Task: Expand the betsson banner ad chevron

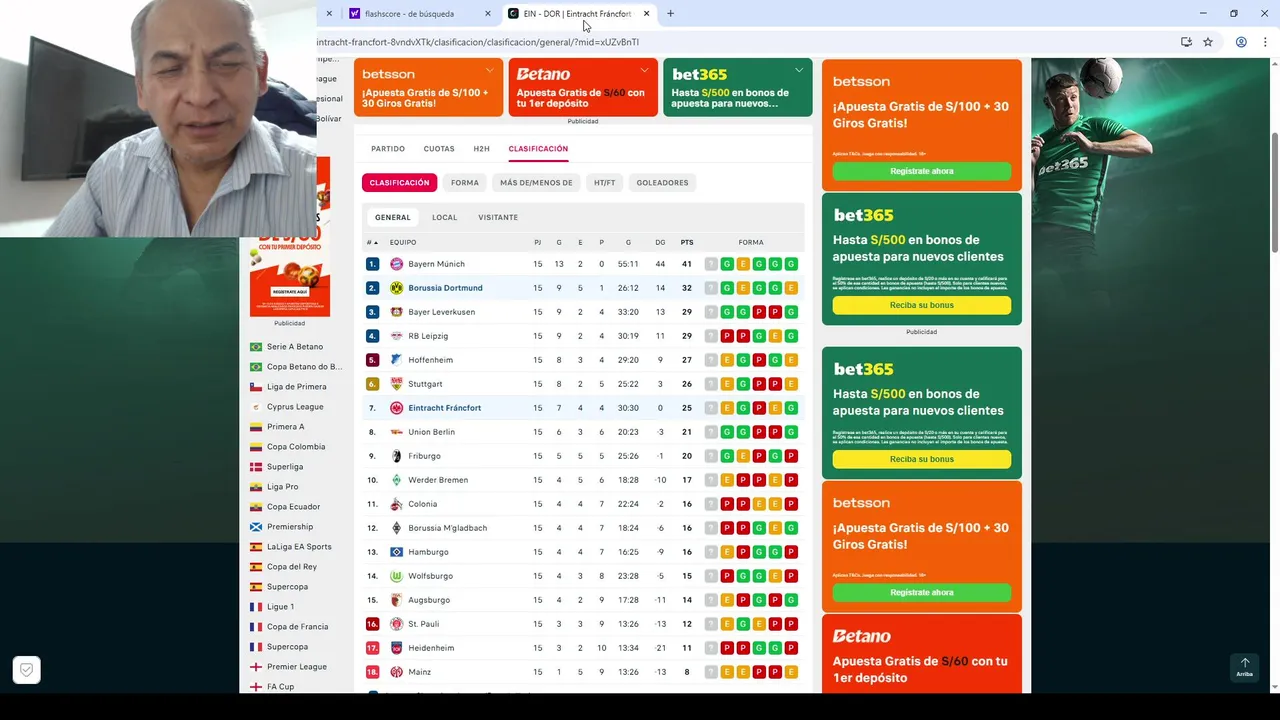Action: tap(490, 71)
